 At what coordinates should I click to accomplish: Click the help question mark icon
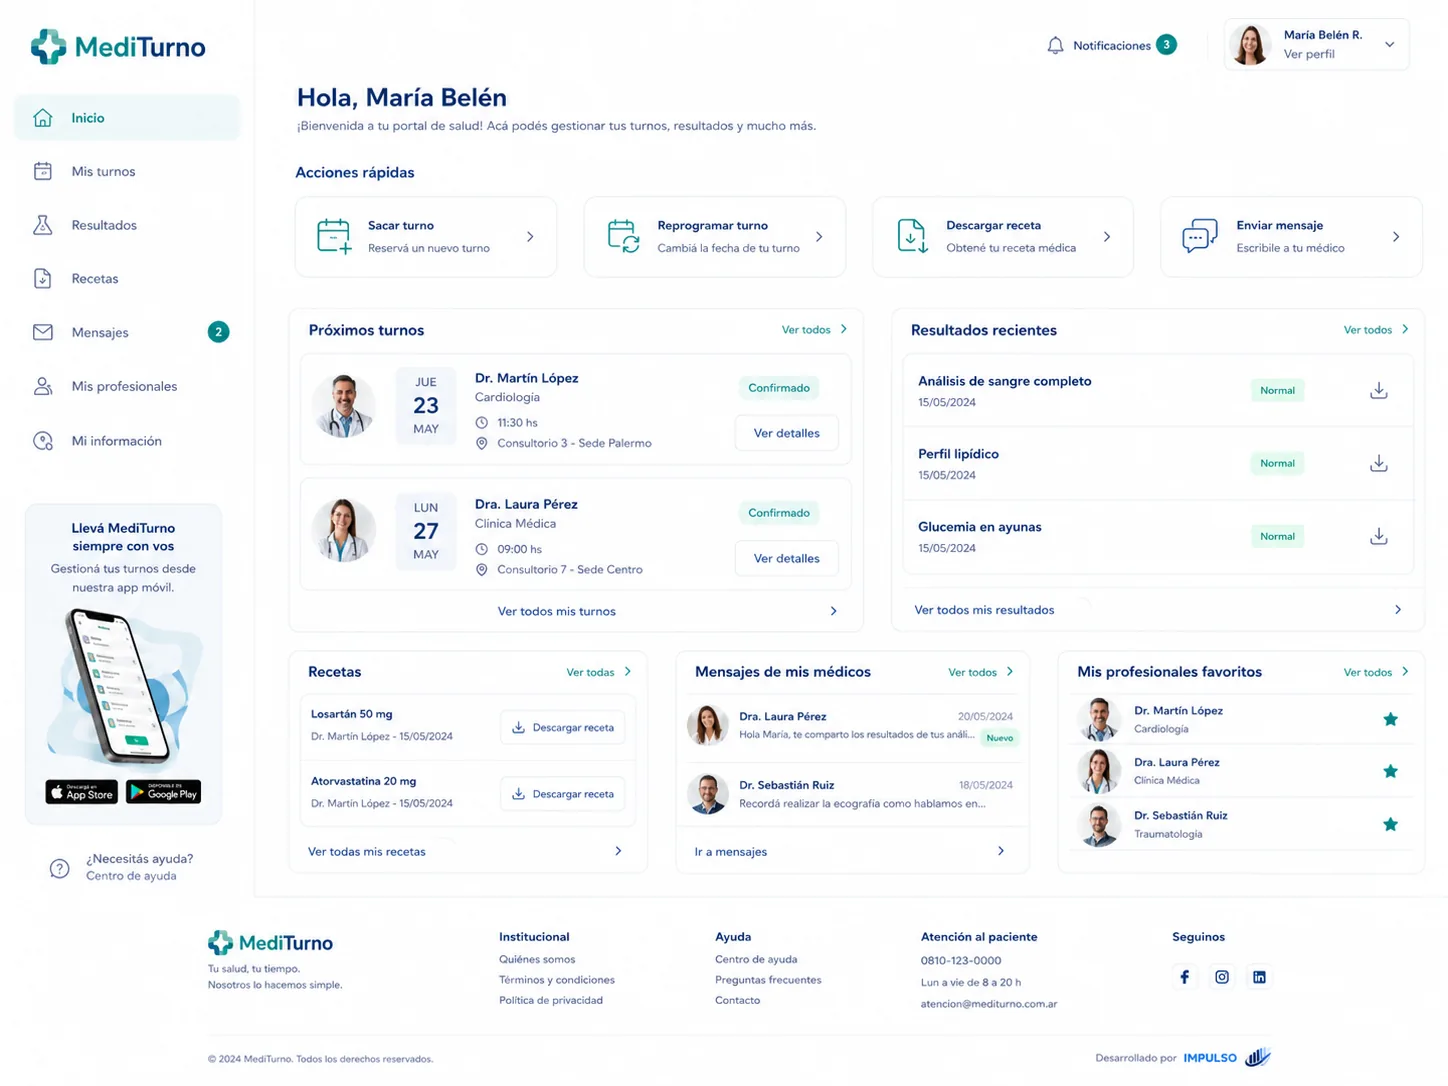60,868
